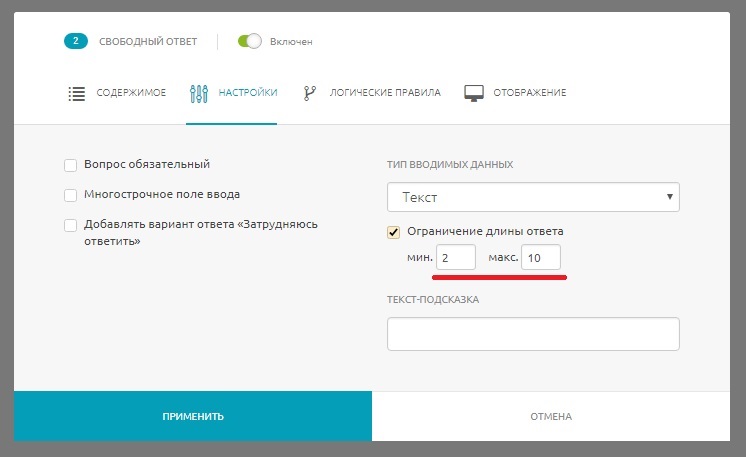
Task: Open the Логические правила tab
Action: (x=385, y=93)
